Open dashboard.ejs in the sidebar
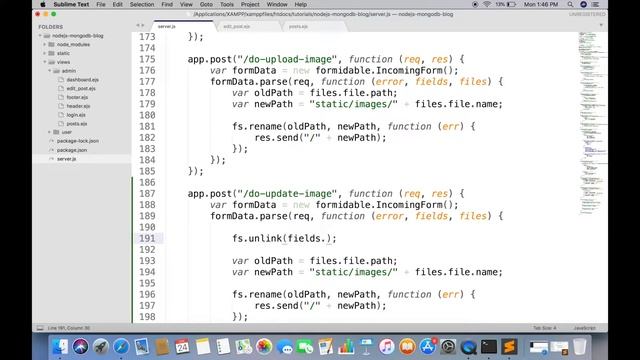The height and width of the screenshot is (360, 640). click(82, 80)
